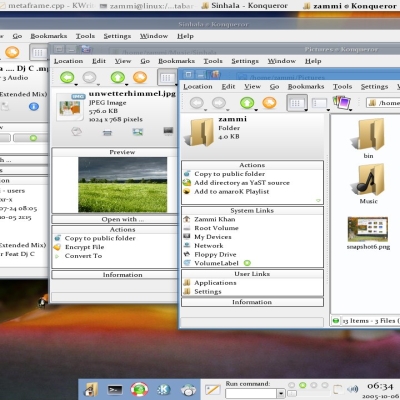This screenshot has width=400, height=400.
Task: Click the JPEG file icon for unwetterhimmel.jpg
Action: point(70,107)
